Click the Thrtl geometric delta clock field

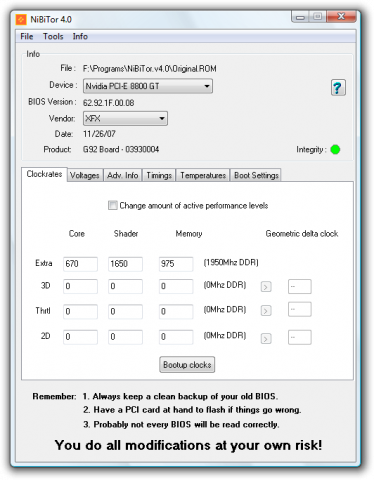(x=300, y=309)
